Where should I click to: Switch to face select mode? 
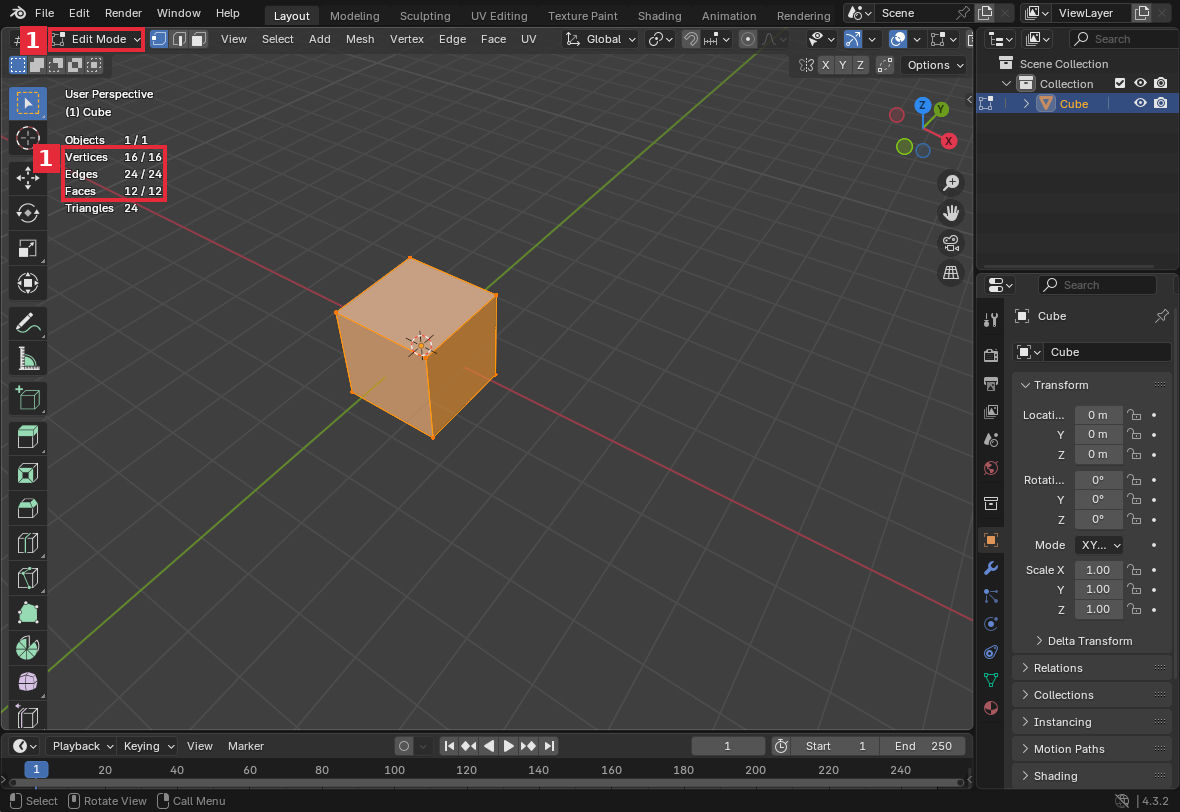[199, 39]
